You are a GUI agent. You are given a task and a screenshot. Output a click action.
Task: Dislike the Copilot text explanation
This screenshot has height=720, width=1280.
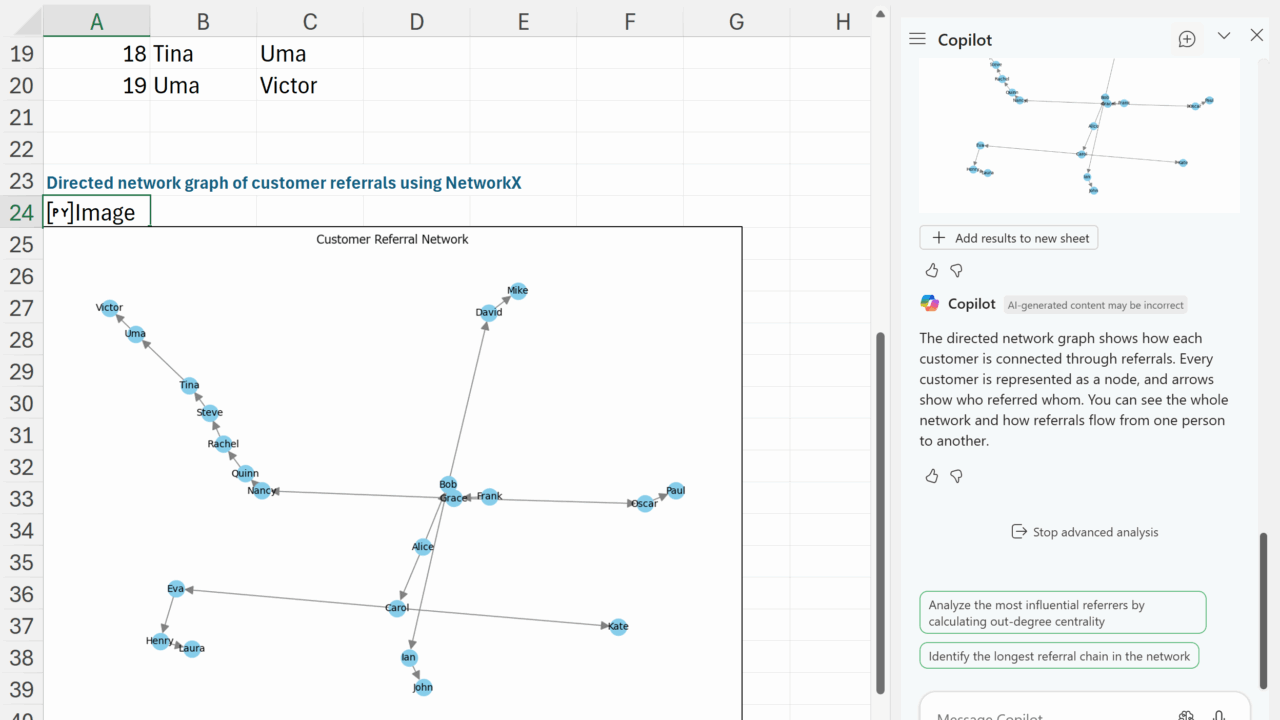(x=956, y=476)
